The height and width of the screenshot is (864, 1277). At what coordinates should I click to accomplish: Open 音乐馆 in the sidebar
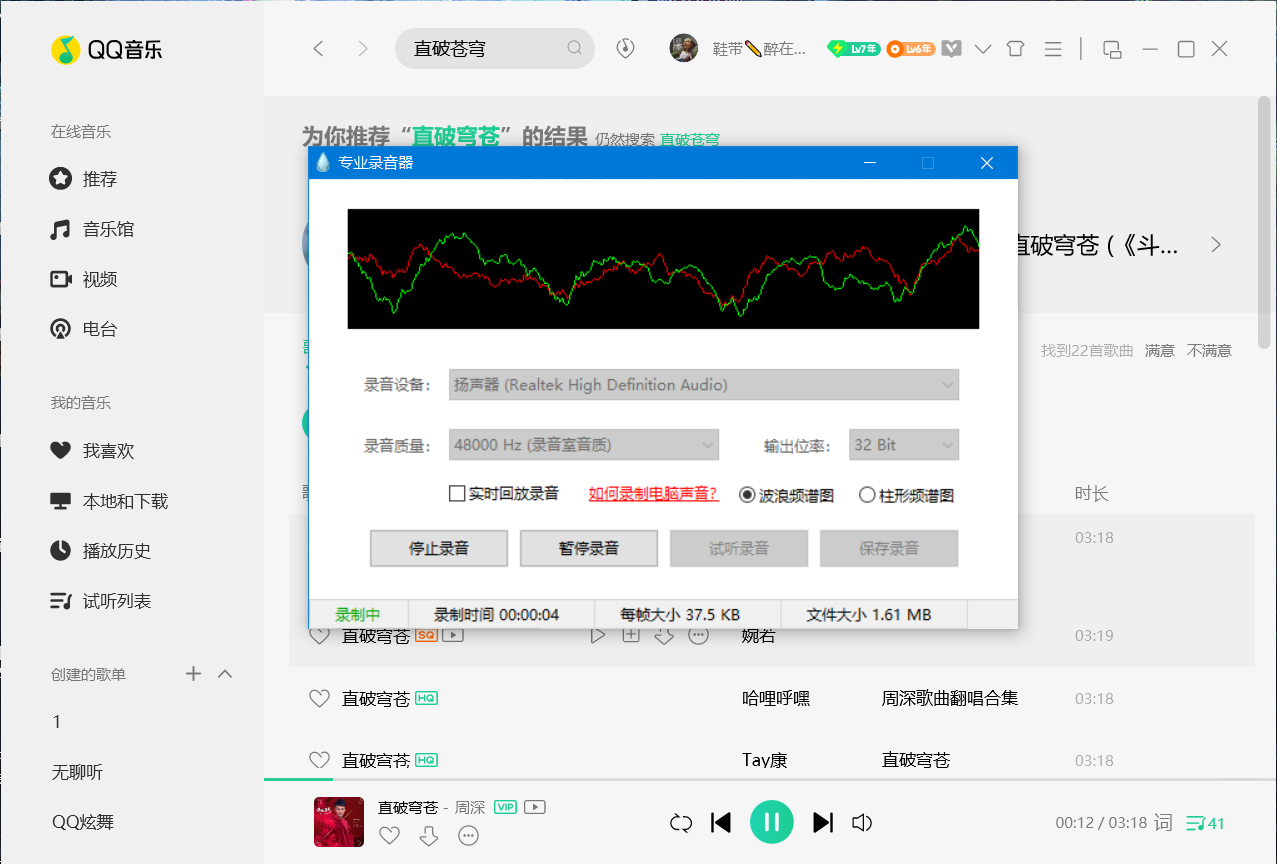coord(92,229)
